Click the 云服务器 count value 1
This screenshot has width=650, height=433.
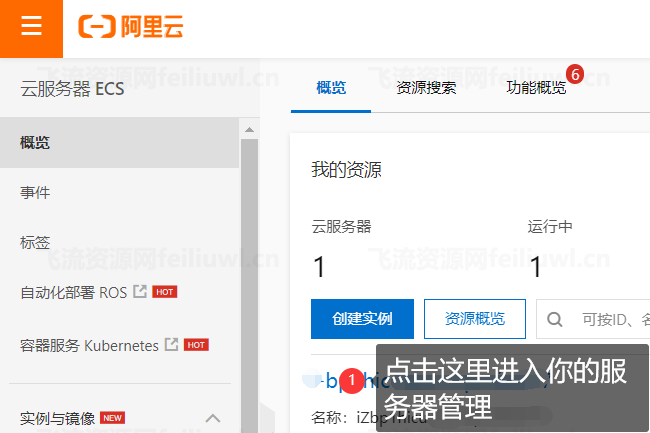(x=319, y=266)
